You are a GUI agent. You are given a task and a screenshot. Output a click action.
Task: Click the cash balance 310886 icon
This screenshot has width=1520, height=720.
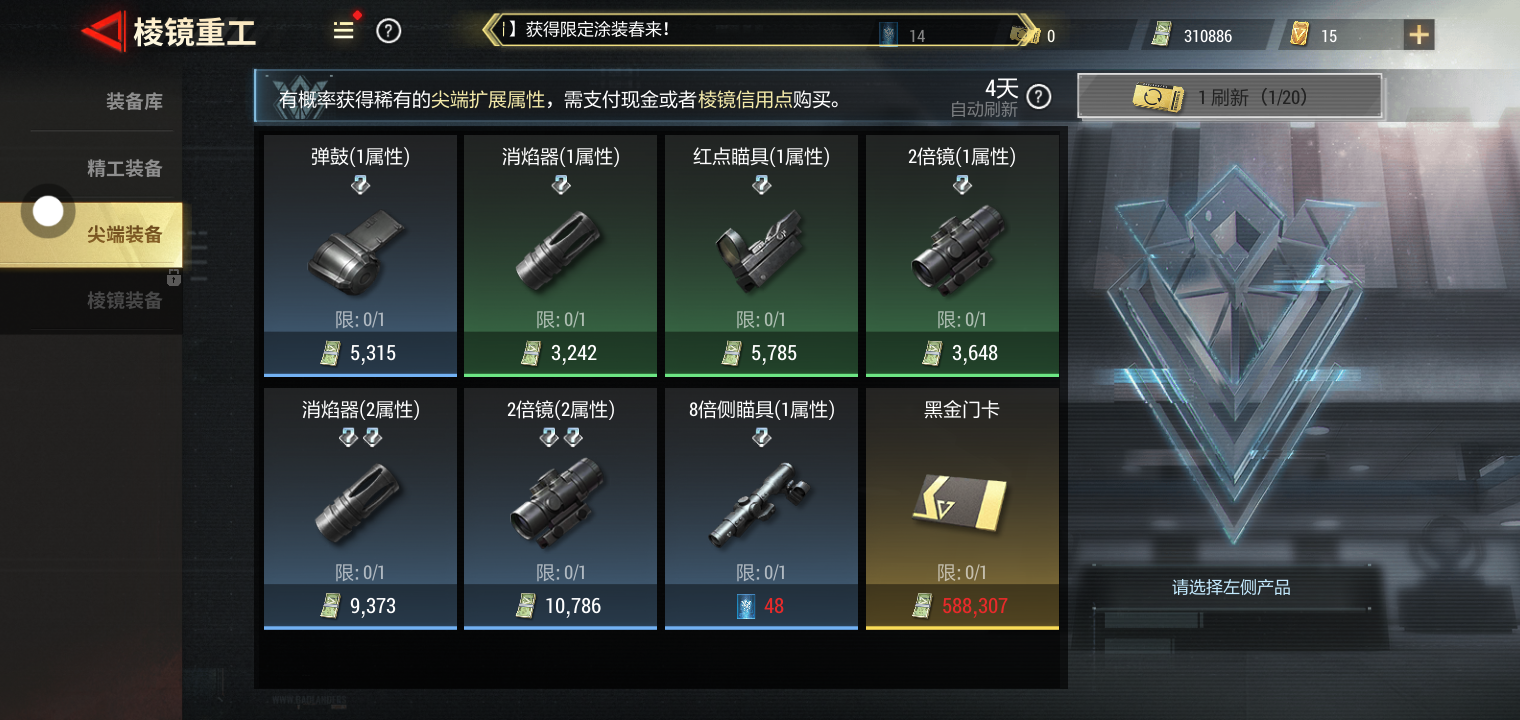point(1160,35)
